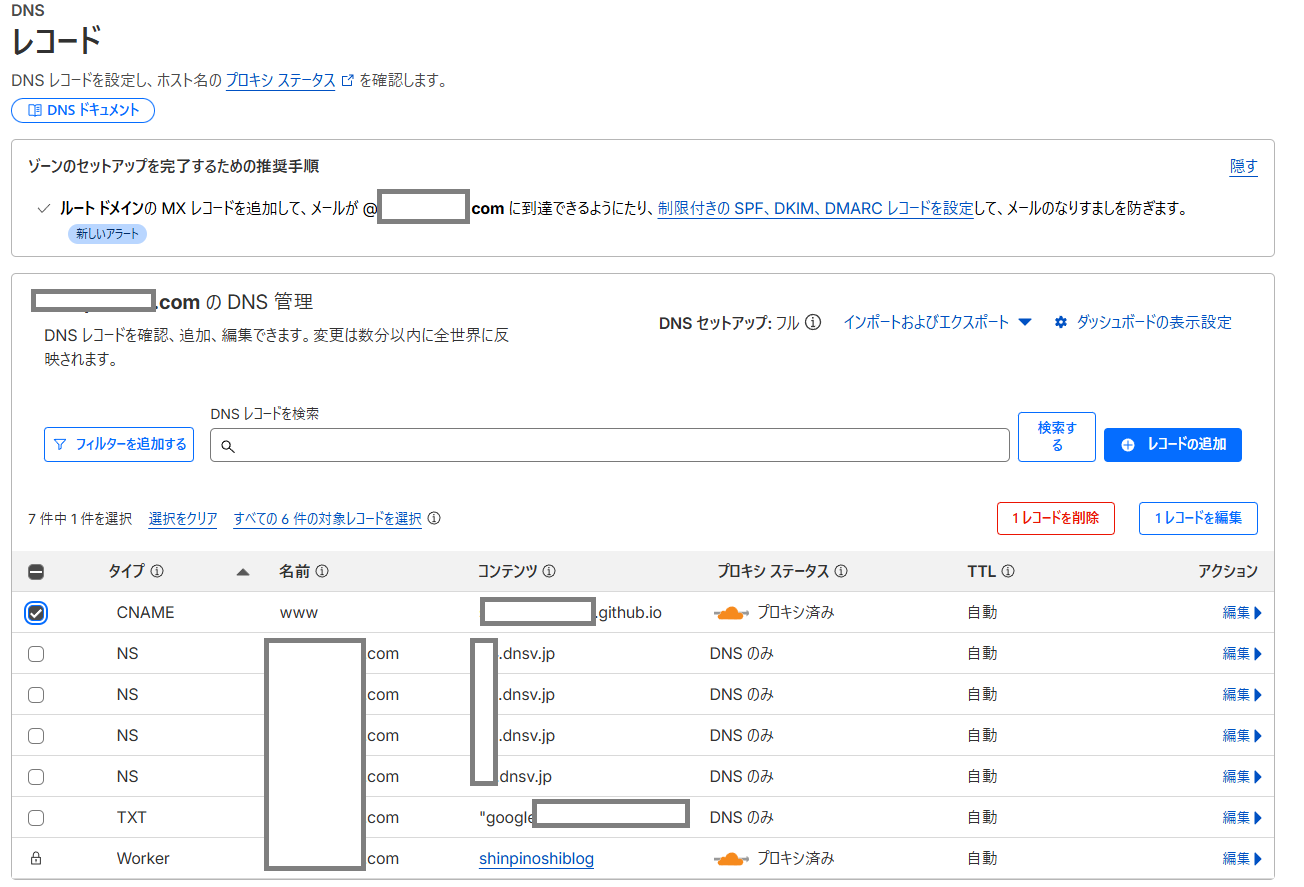
Task: Focus the DNS レコードを検索 field
Action: pyautogui.click(x=609, y=445)
